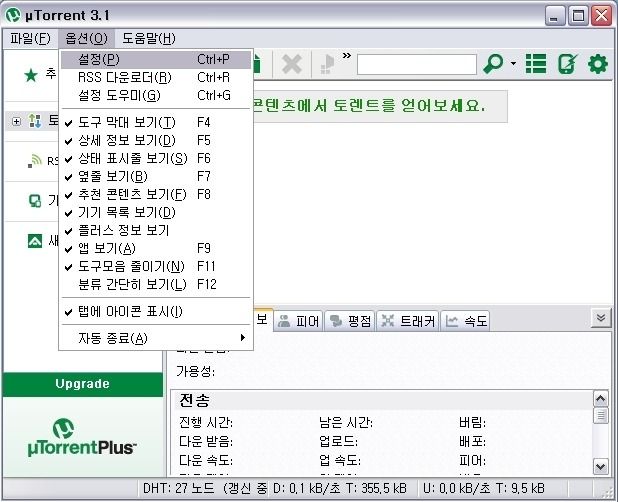The width and height of the screenshot is (618, 502).
Task: Maximize the µTorrent window
Action: tap(578, 16)
